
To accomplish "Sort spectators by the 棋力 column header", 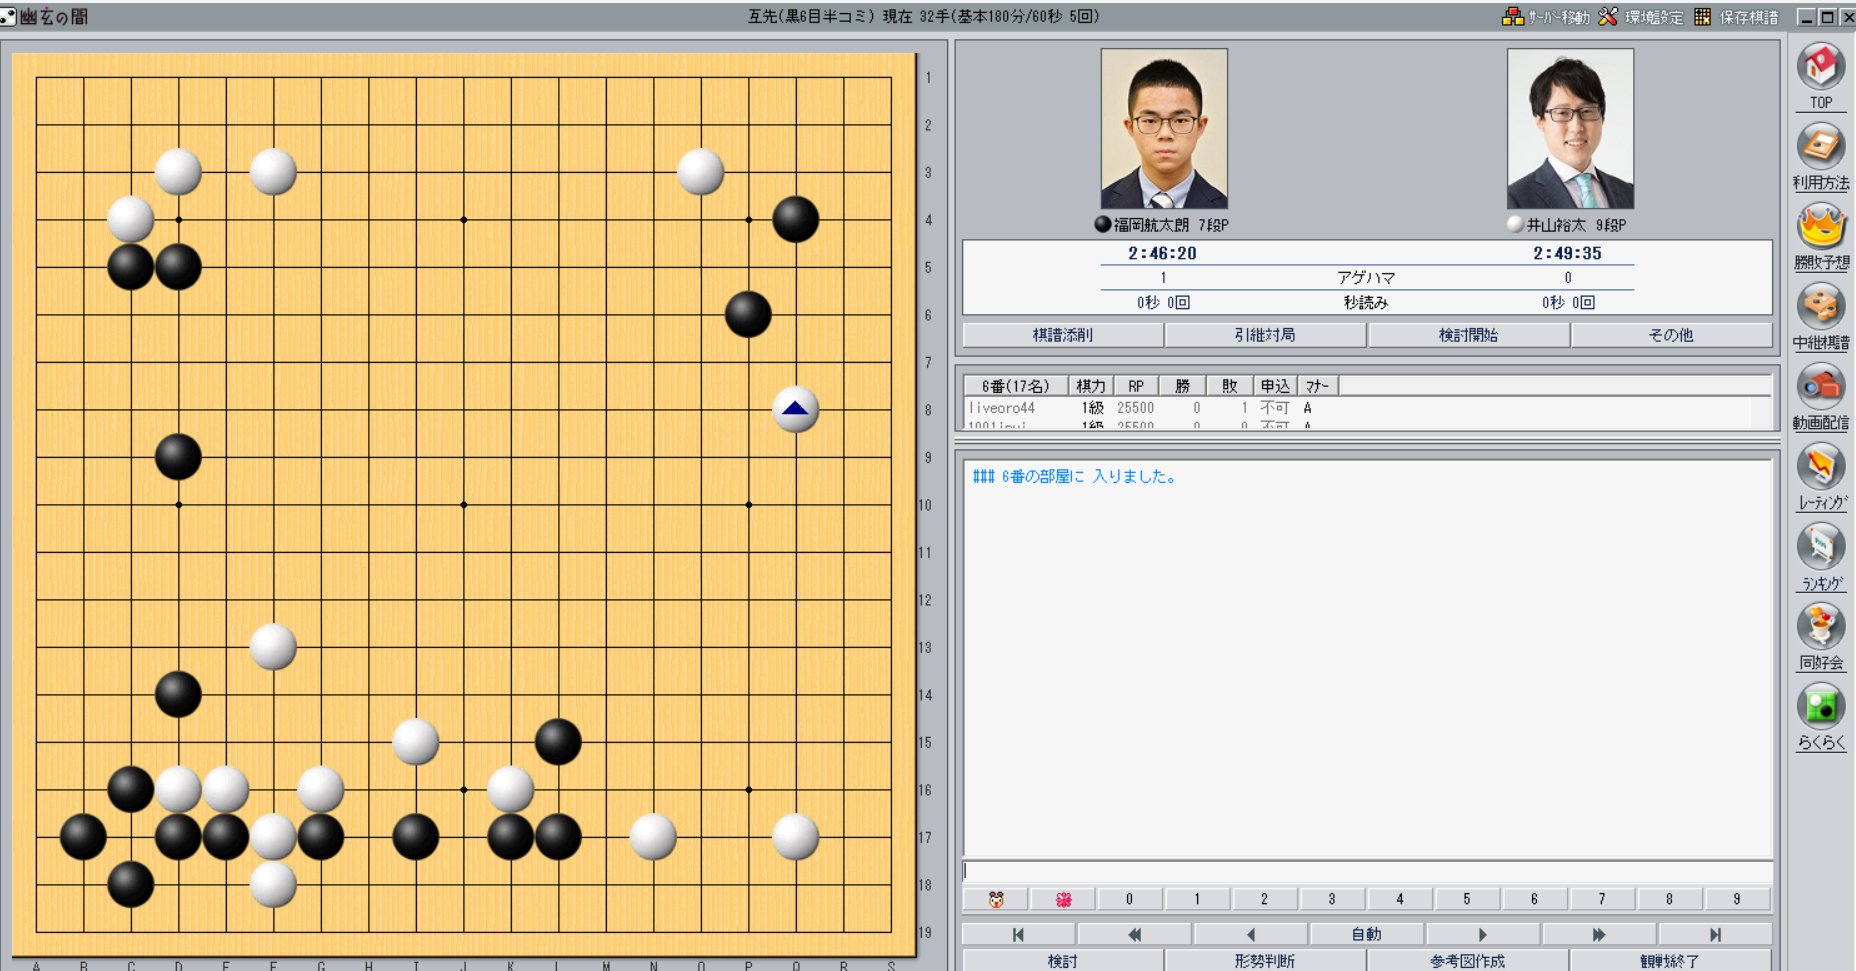I will 1091,386.
